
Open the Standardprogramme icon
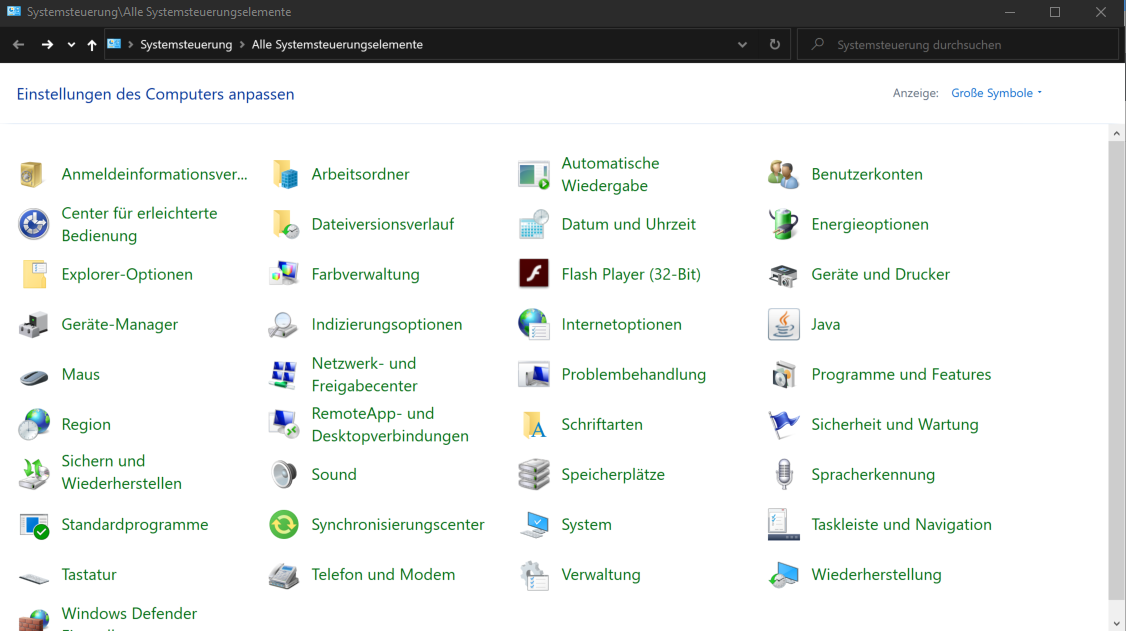click(x=33, y=525)
